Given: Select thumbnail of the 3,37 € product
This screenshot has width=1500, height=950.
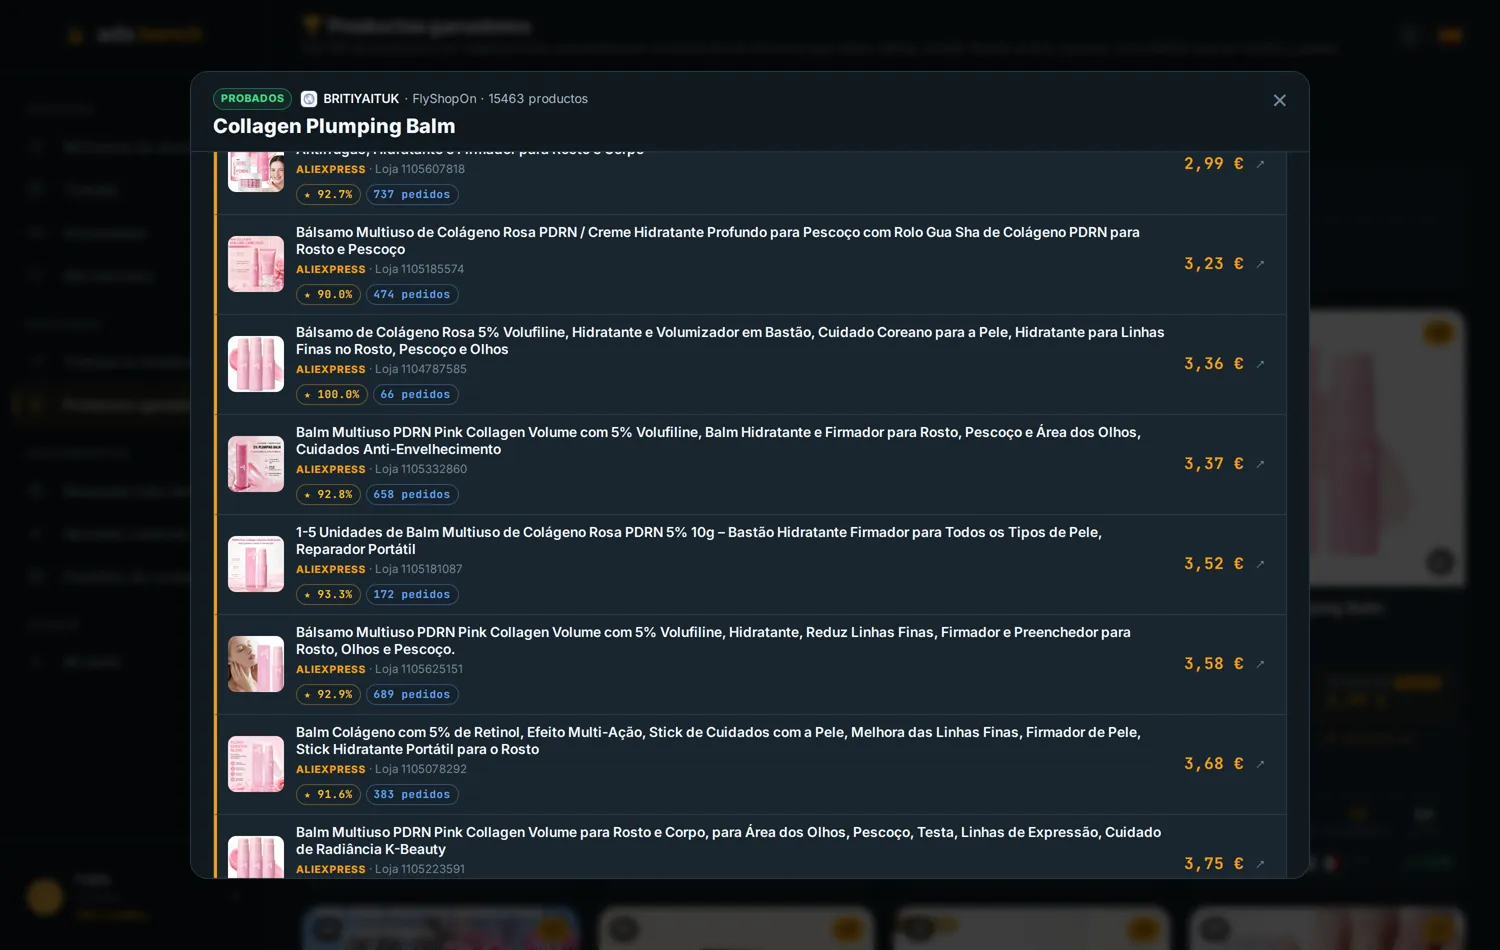Looking at the screenshot, I should point(256,464).
